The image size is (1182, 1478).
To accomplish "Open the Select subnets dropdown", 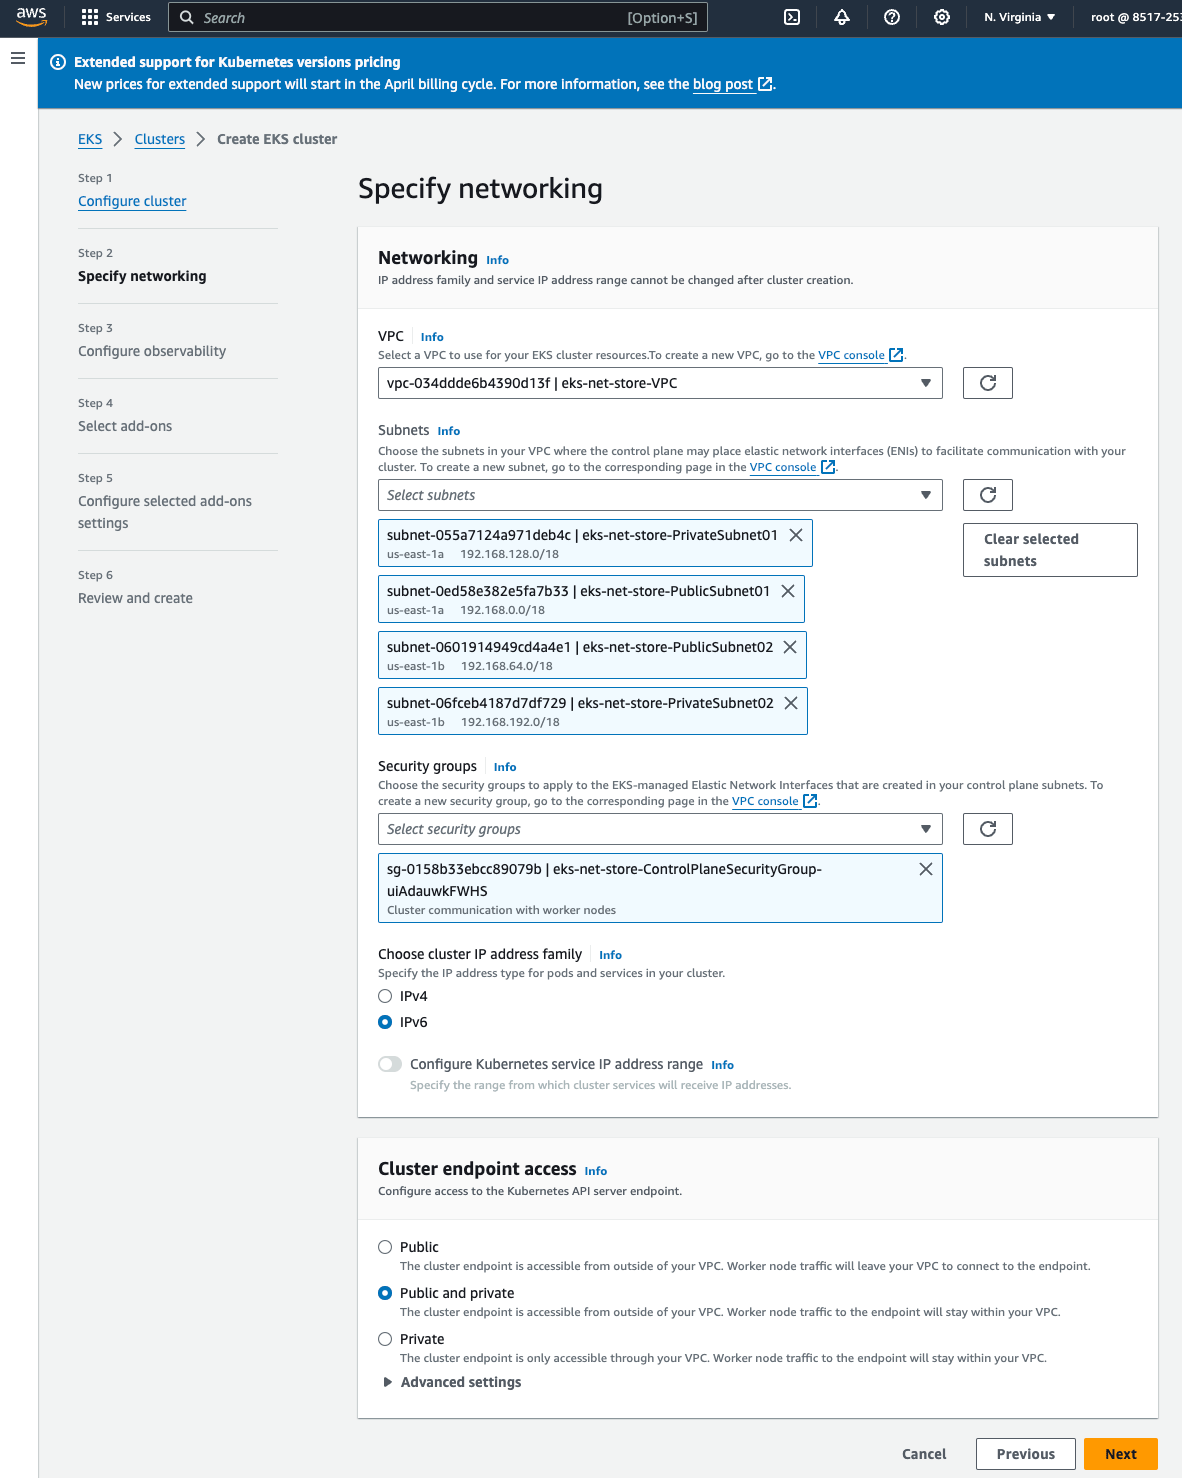I will click(x=660, y=495).
